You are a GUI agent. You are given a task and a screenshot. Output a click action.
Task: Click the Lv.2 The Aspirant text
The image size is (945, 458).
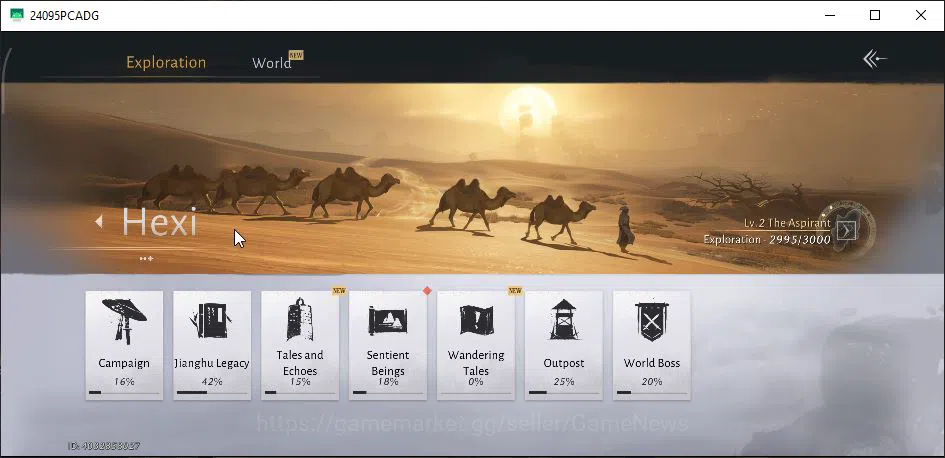click(x=787, y=223)
